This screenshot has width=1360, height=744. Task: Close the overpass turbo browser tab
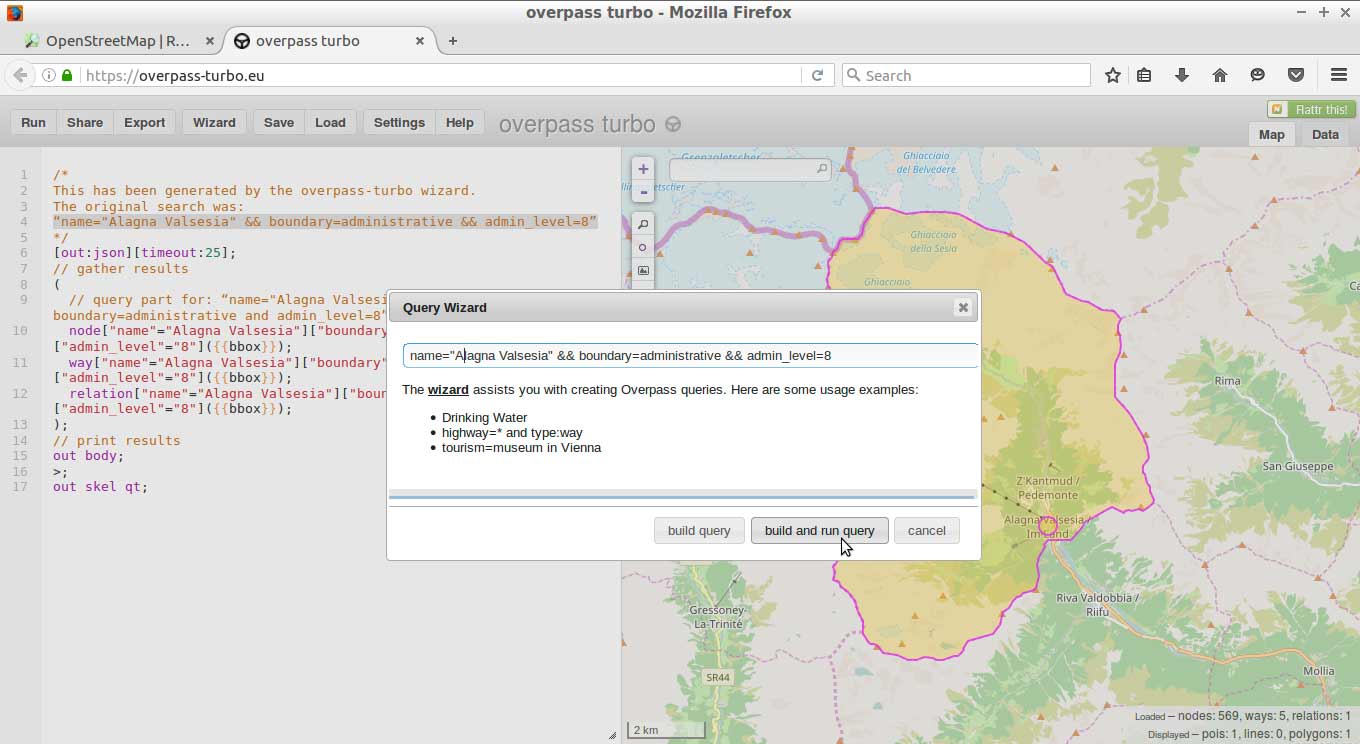(420, 41)
